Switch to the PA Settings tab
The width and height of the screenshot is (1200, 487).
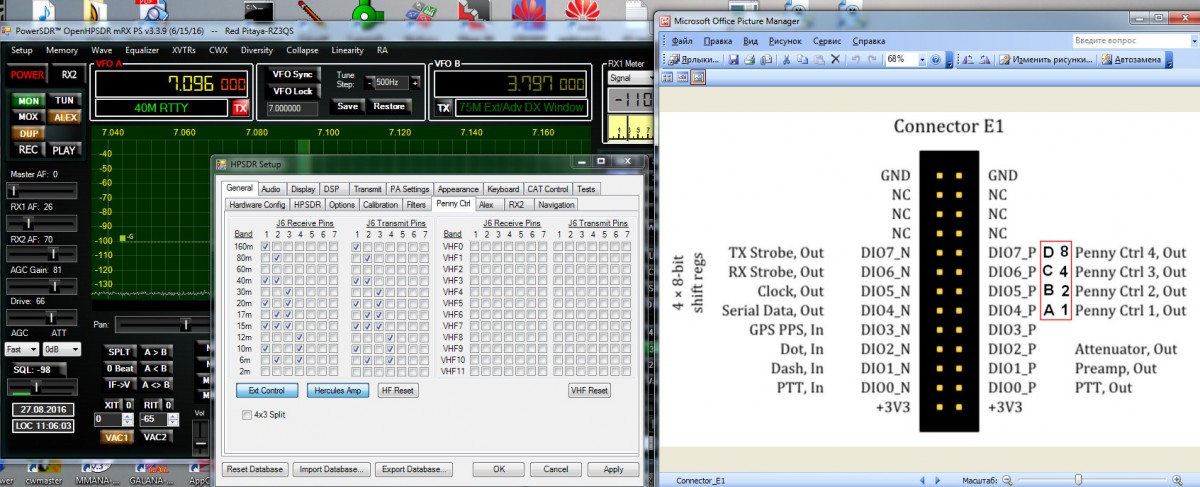click(x=409, y=188)
